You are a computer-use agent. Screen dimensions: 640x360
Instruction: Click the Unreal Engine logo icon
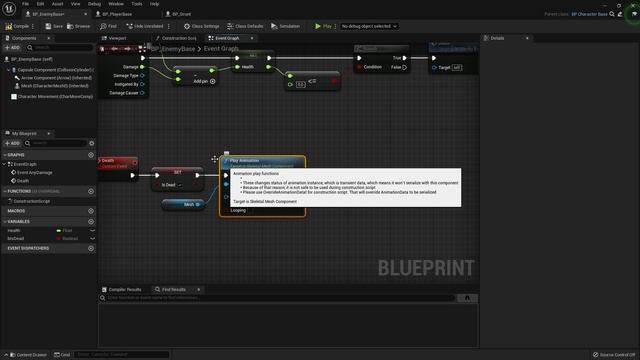(9, 8)
